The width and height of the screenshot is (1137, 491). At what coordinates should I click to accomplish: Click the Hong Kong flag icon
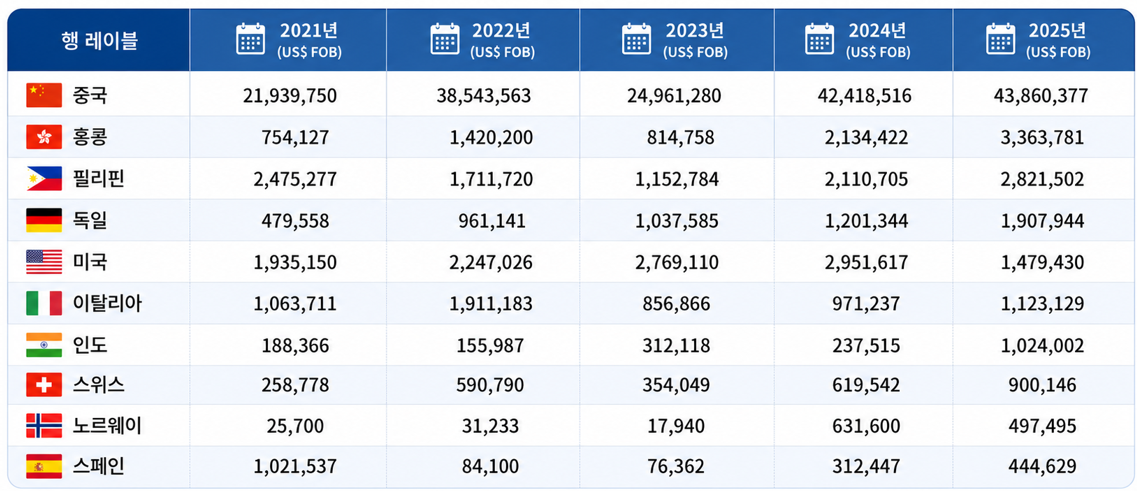tap(44, 137)
